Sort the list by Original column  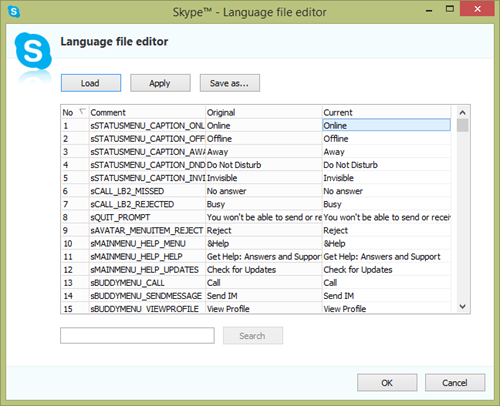[263, 113]
